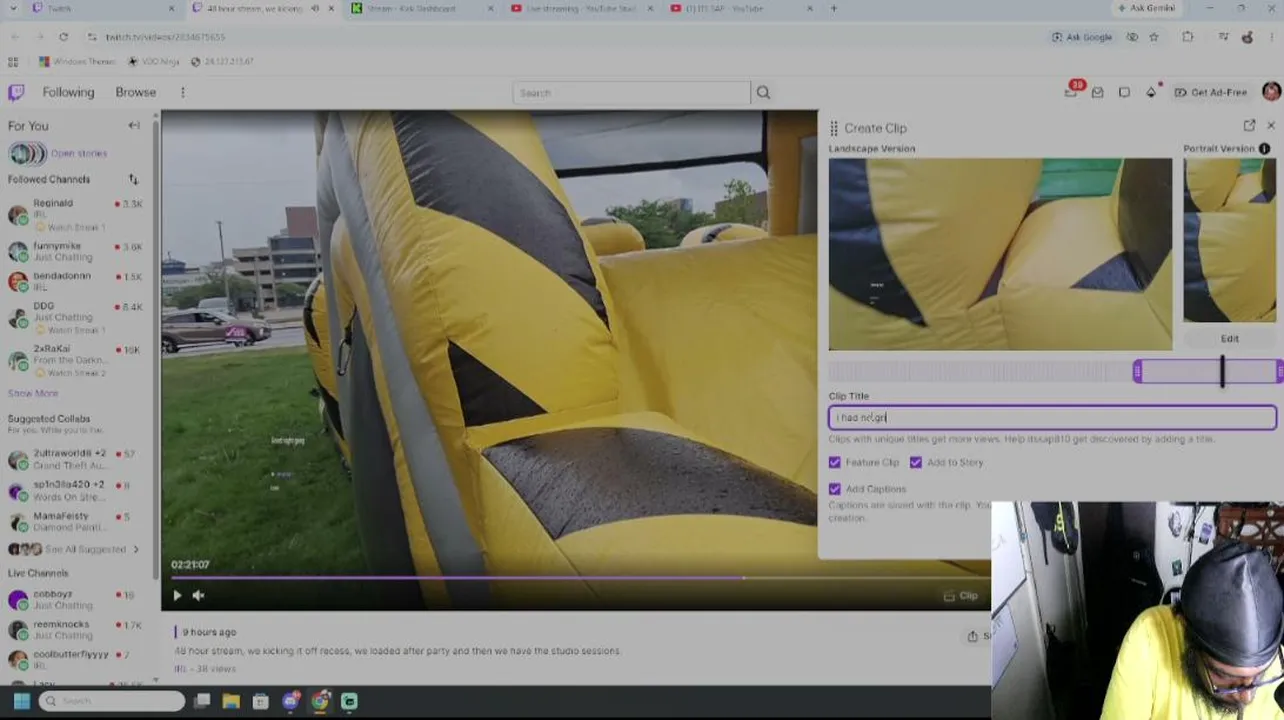Open the Reginald followed channel

[x=76, y=214]
